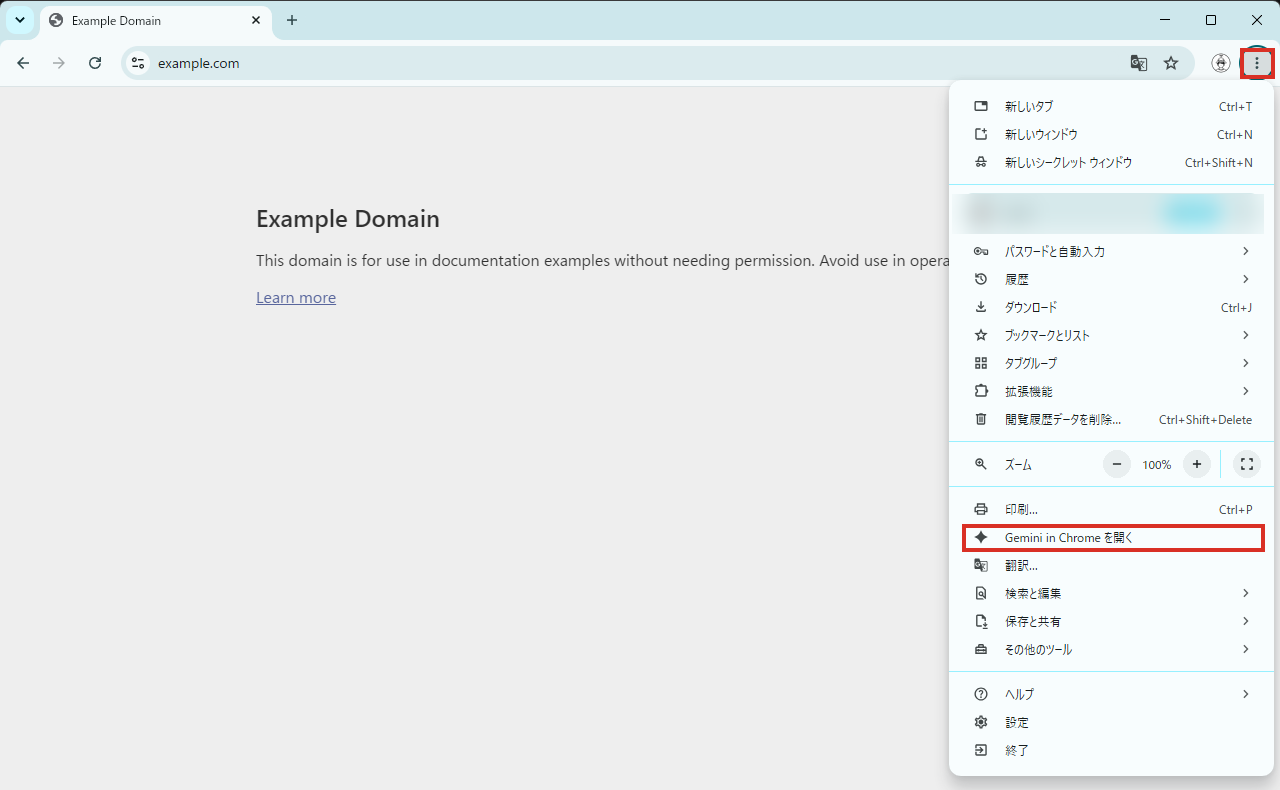
Task: Maximize the Chrome window
Action: [1211, 20]
